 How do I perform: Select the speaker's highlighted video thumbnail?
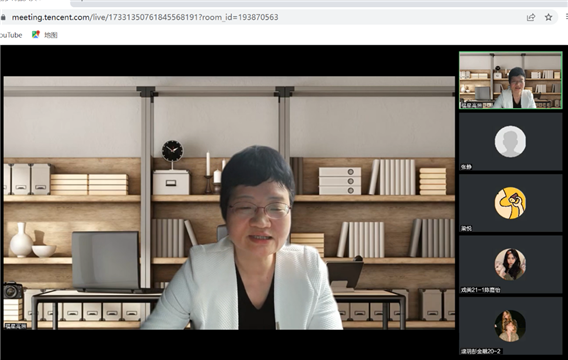pyautogui.click(x=510, y=80)
